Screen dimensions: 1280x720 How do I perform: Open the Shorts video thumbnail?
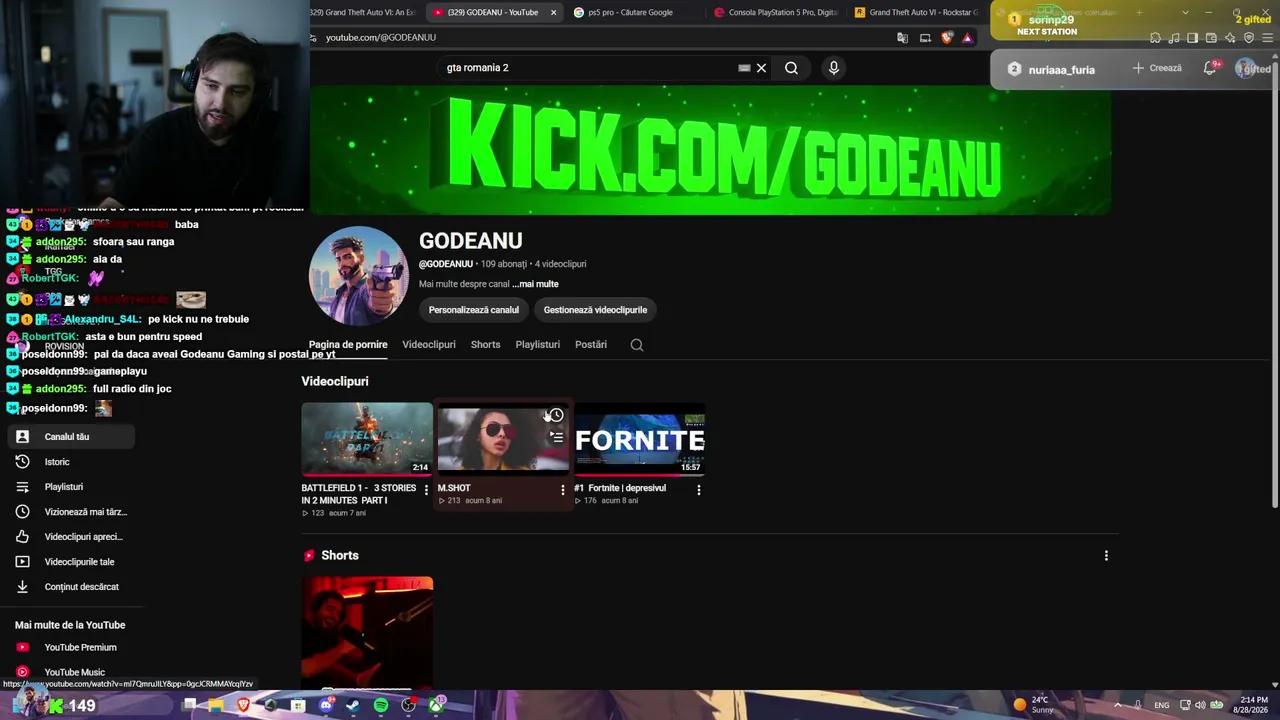(367, 632)
